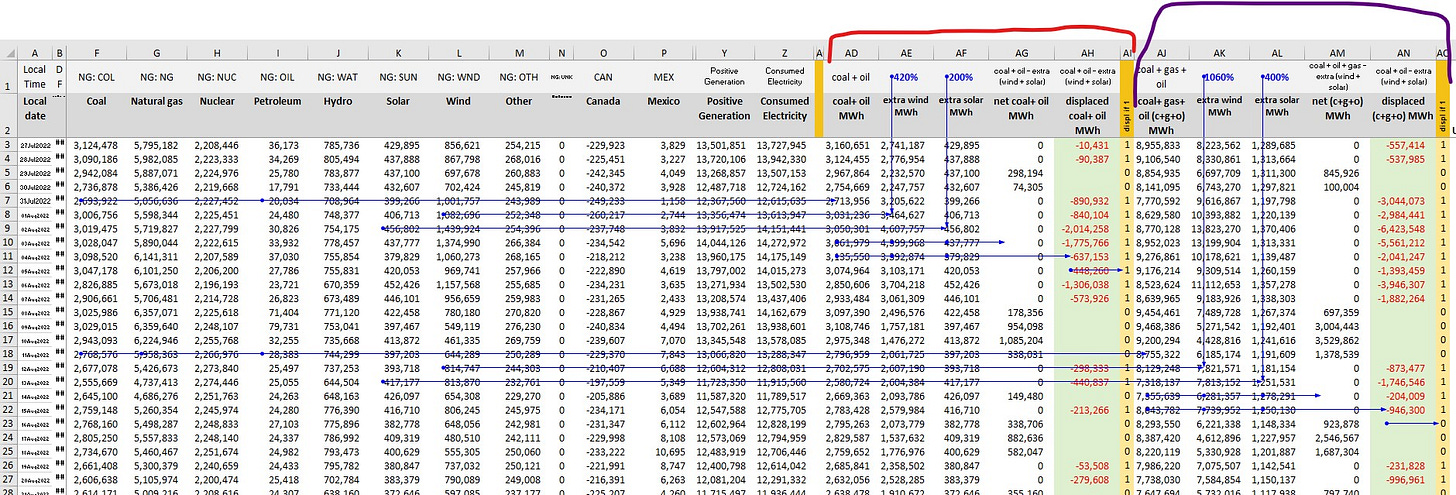Click the consumed electricity value '13,727,945'
Viewport: 1456px width, 495px height.
point(784,146)
